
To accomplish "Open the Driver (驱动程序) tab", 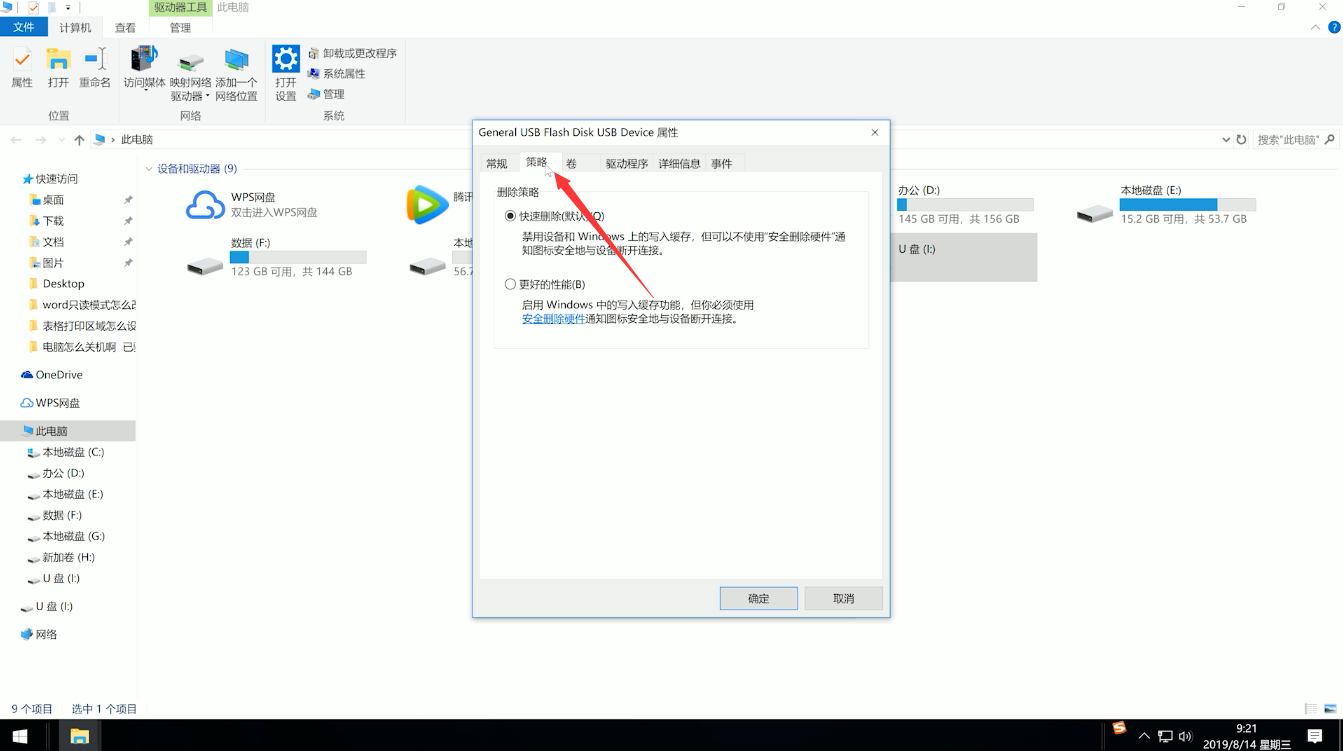I will (x=627, y=164).
